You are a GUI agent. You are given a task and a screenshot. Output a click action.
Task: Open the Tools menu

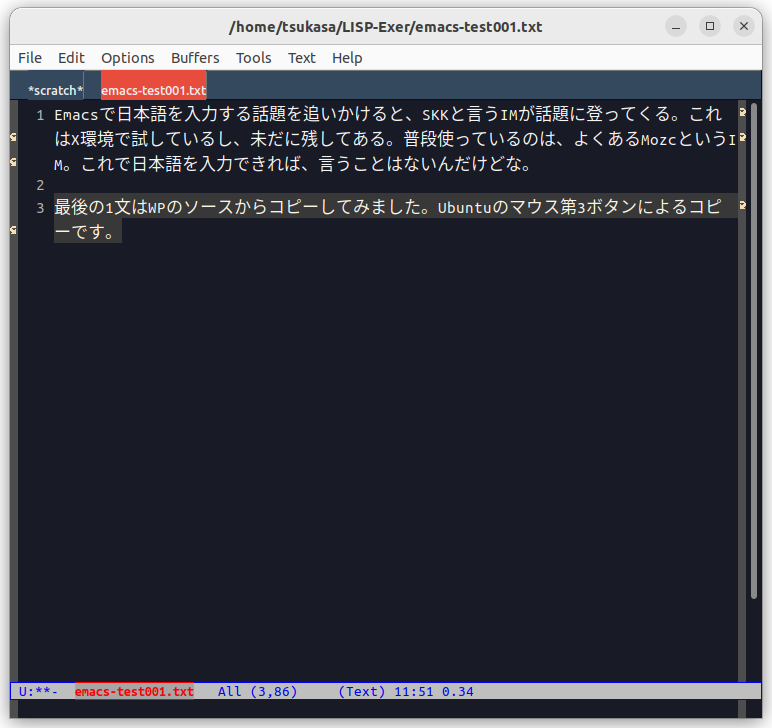254,58
